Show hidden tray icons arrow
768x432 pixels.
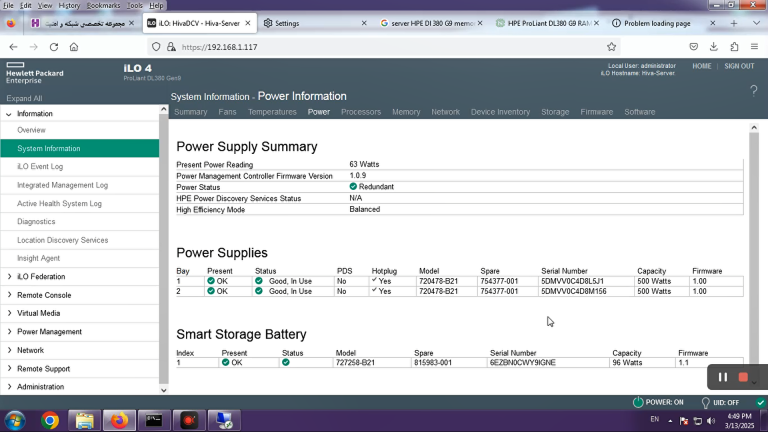click(670, 421)
